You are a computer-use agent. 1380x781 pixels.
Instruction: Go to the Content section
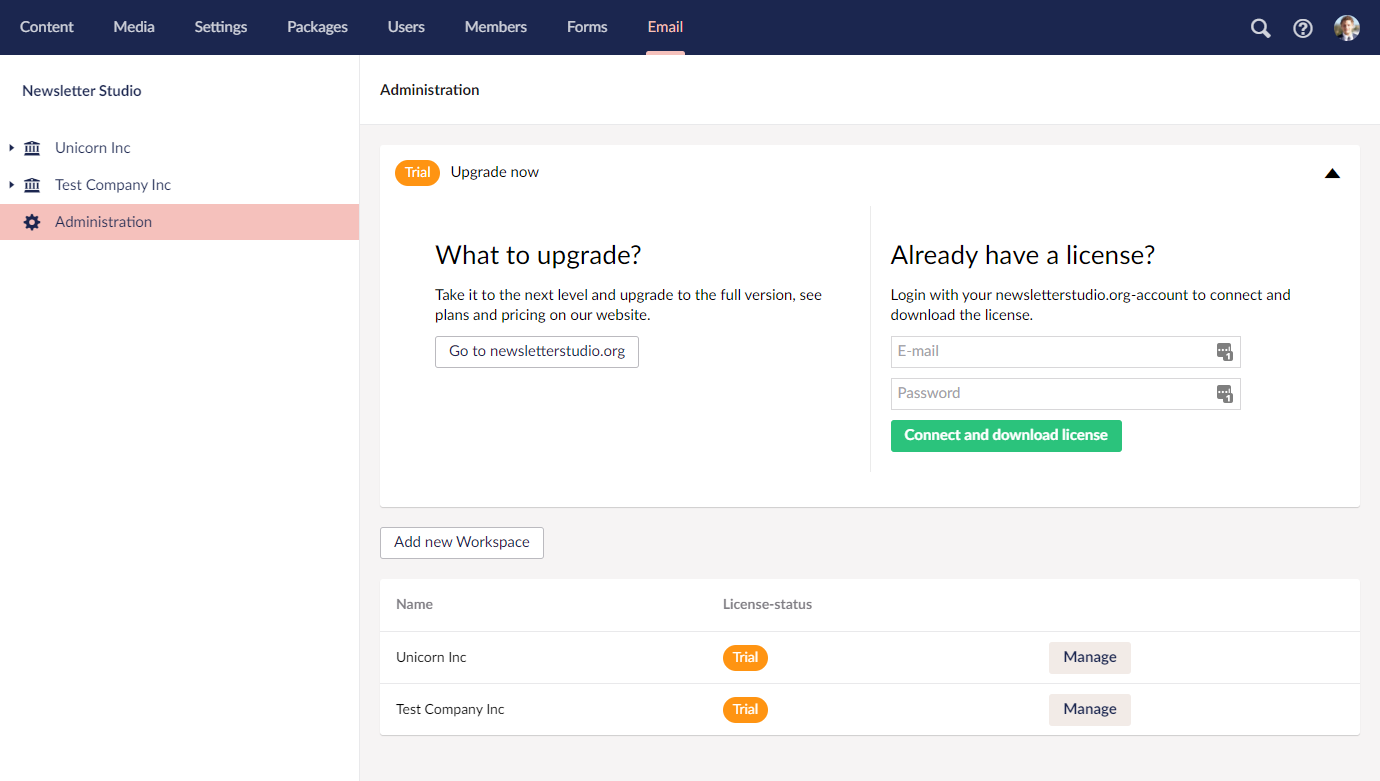[x=47, y=27]
